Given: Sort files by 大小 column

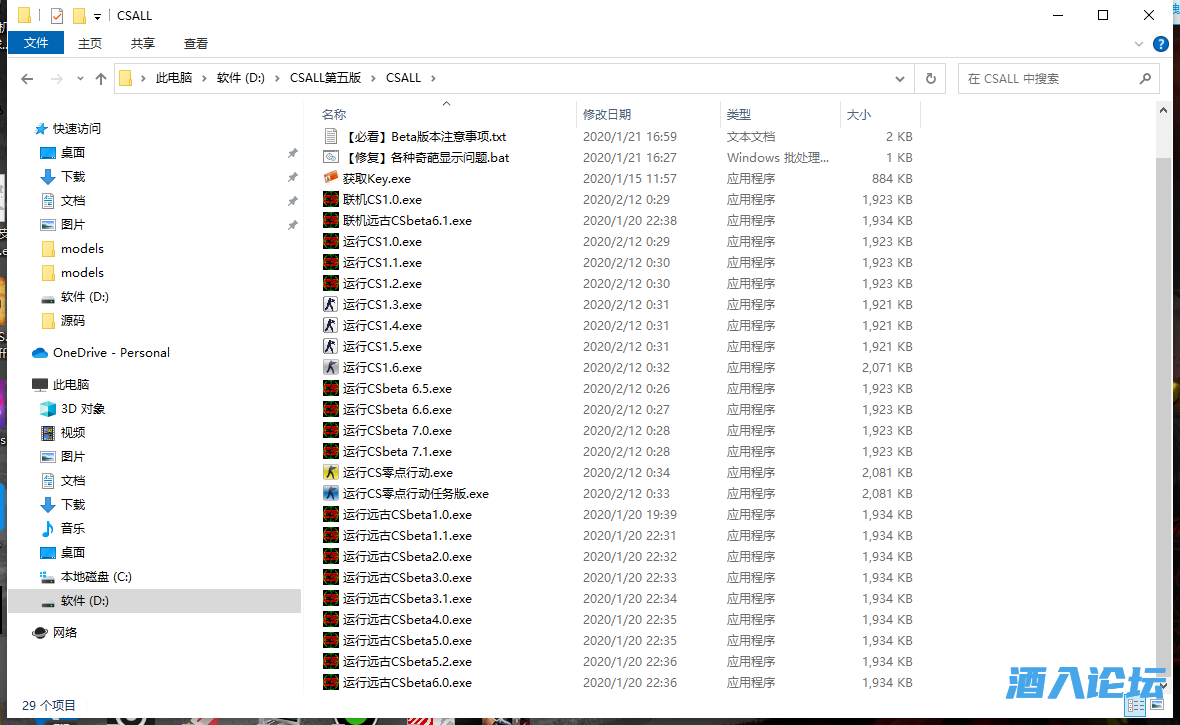Looking at the screenshot, I should click(859, 114).
